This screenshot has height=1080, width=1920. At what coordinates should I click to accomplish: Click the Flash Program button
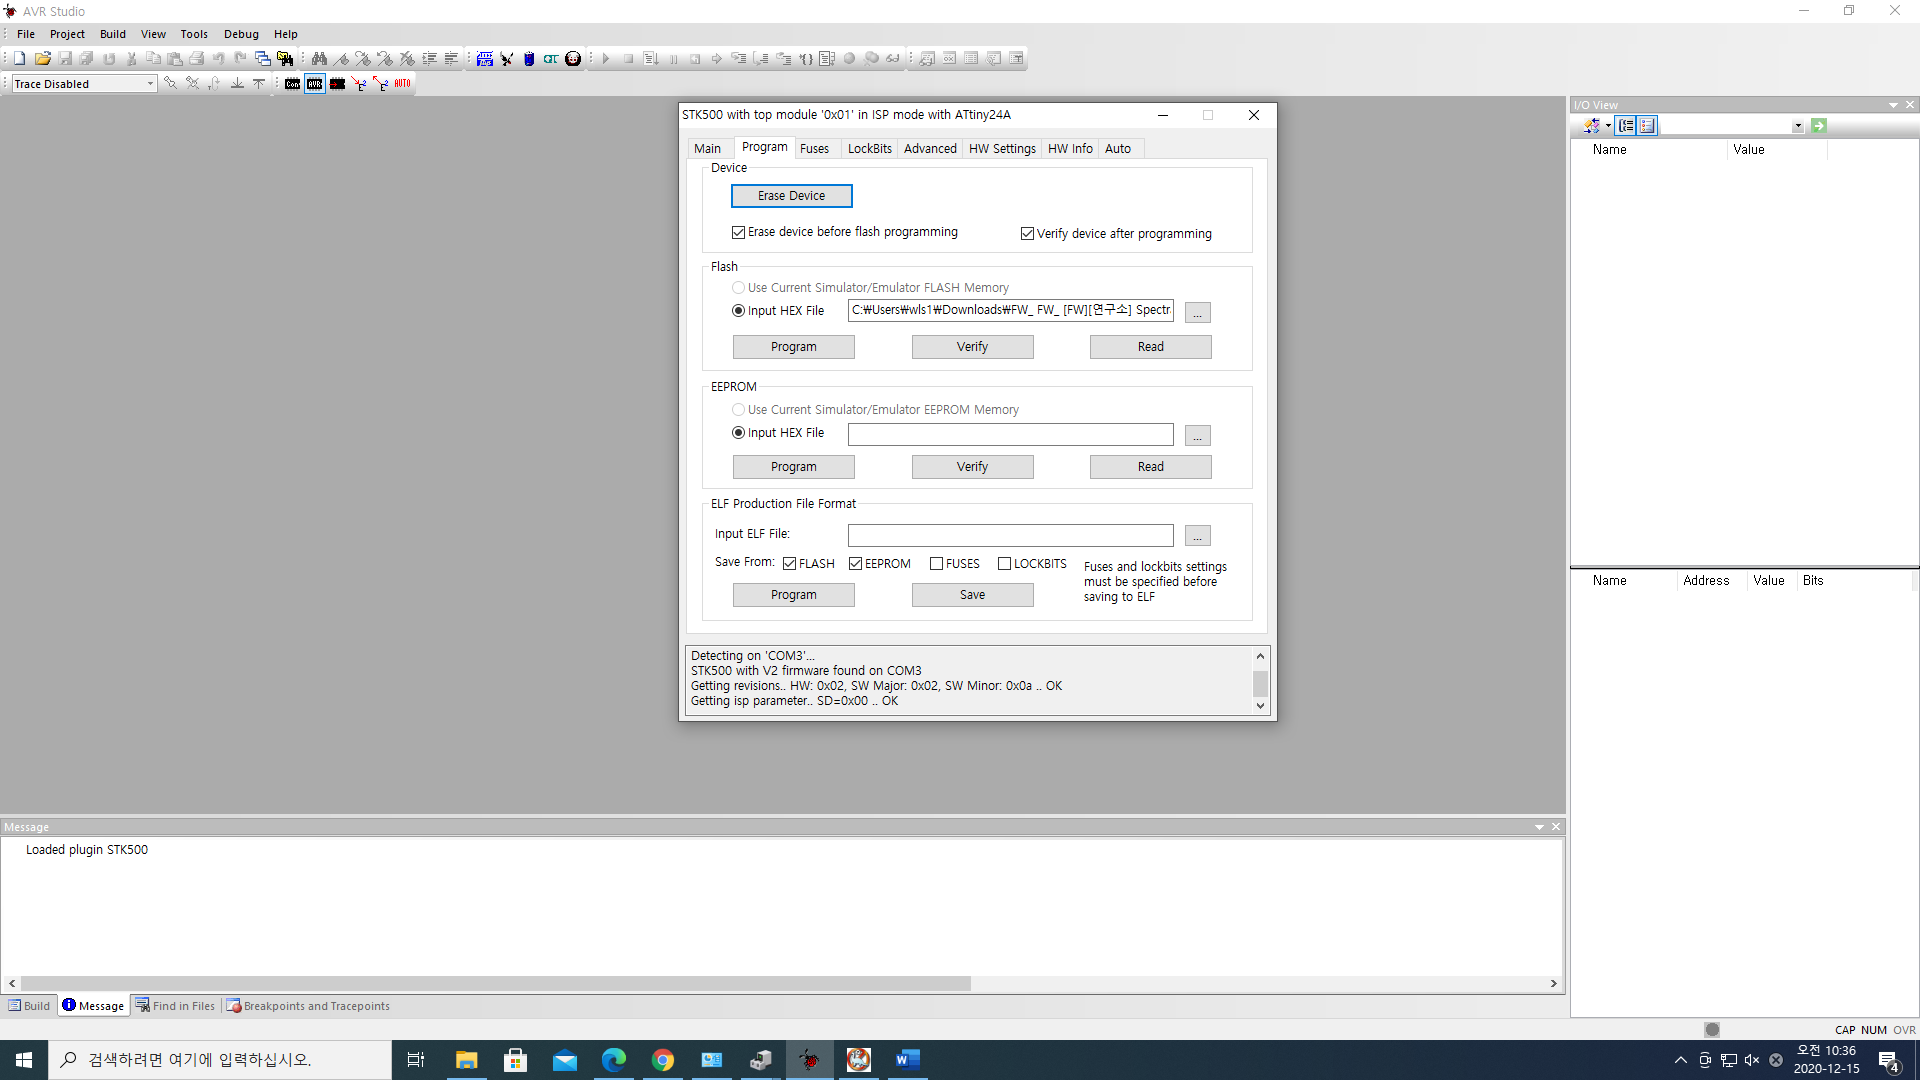tap(793, 347)
